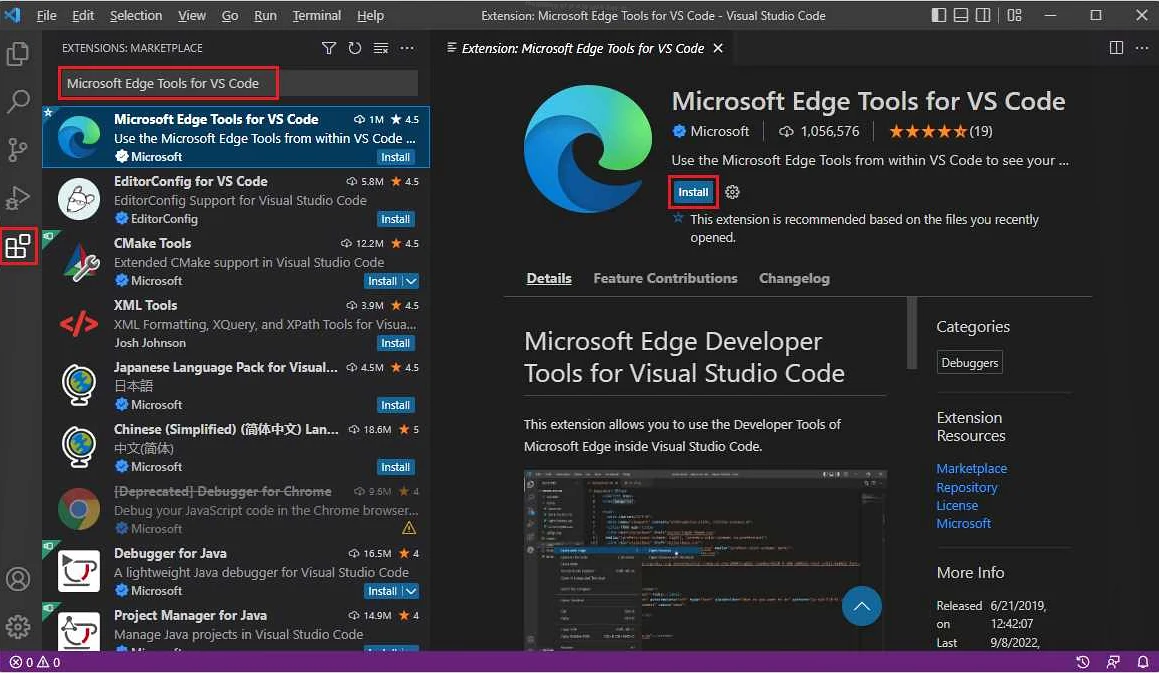Click the notifications bell in the status bar
Image resolution: width=1159 pixels, height=673 pixels.
[x=1143, y=662]
